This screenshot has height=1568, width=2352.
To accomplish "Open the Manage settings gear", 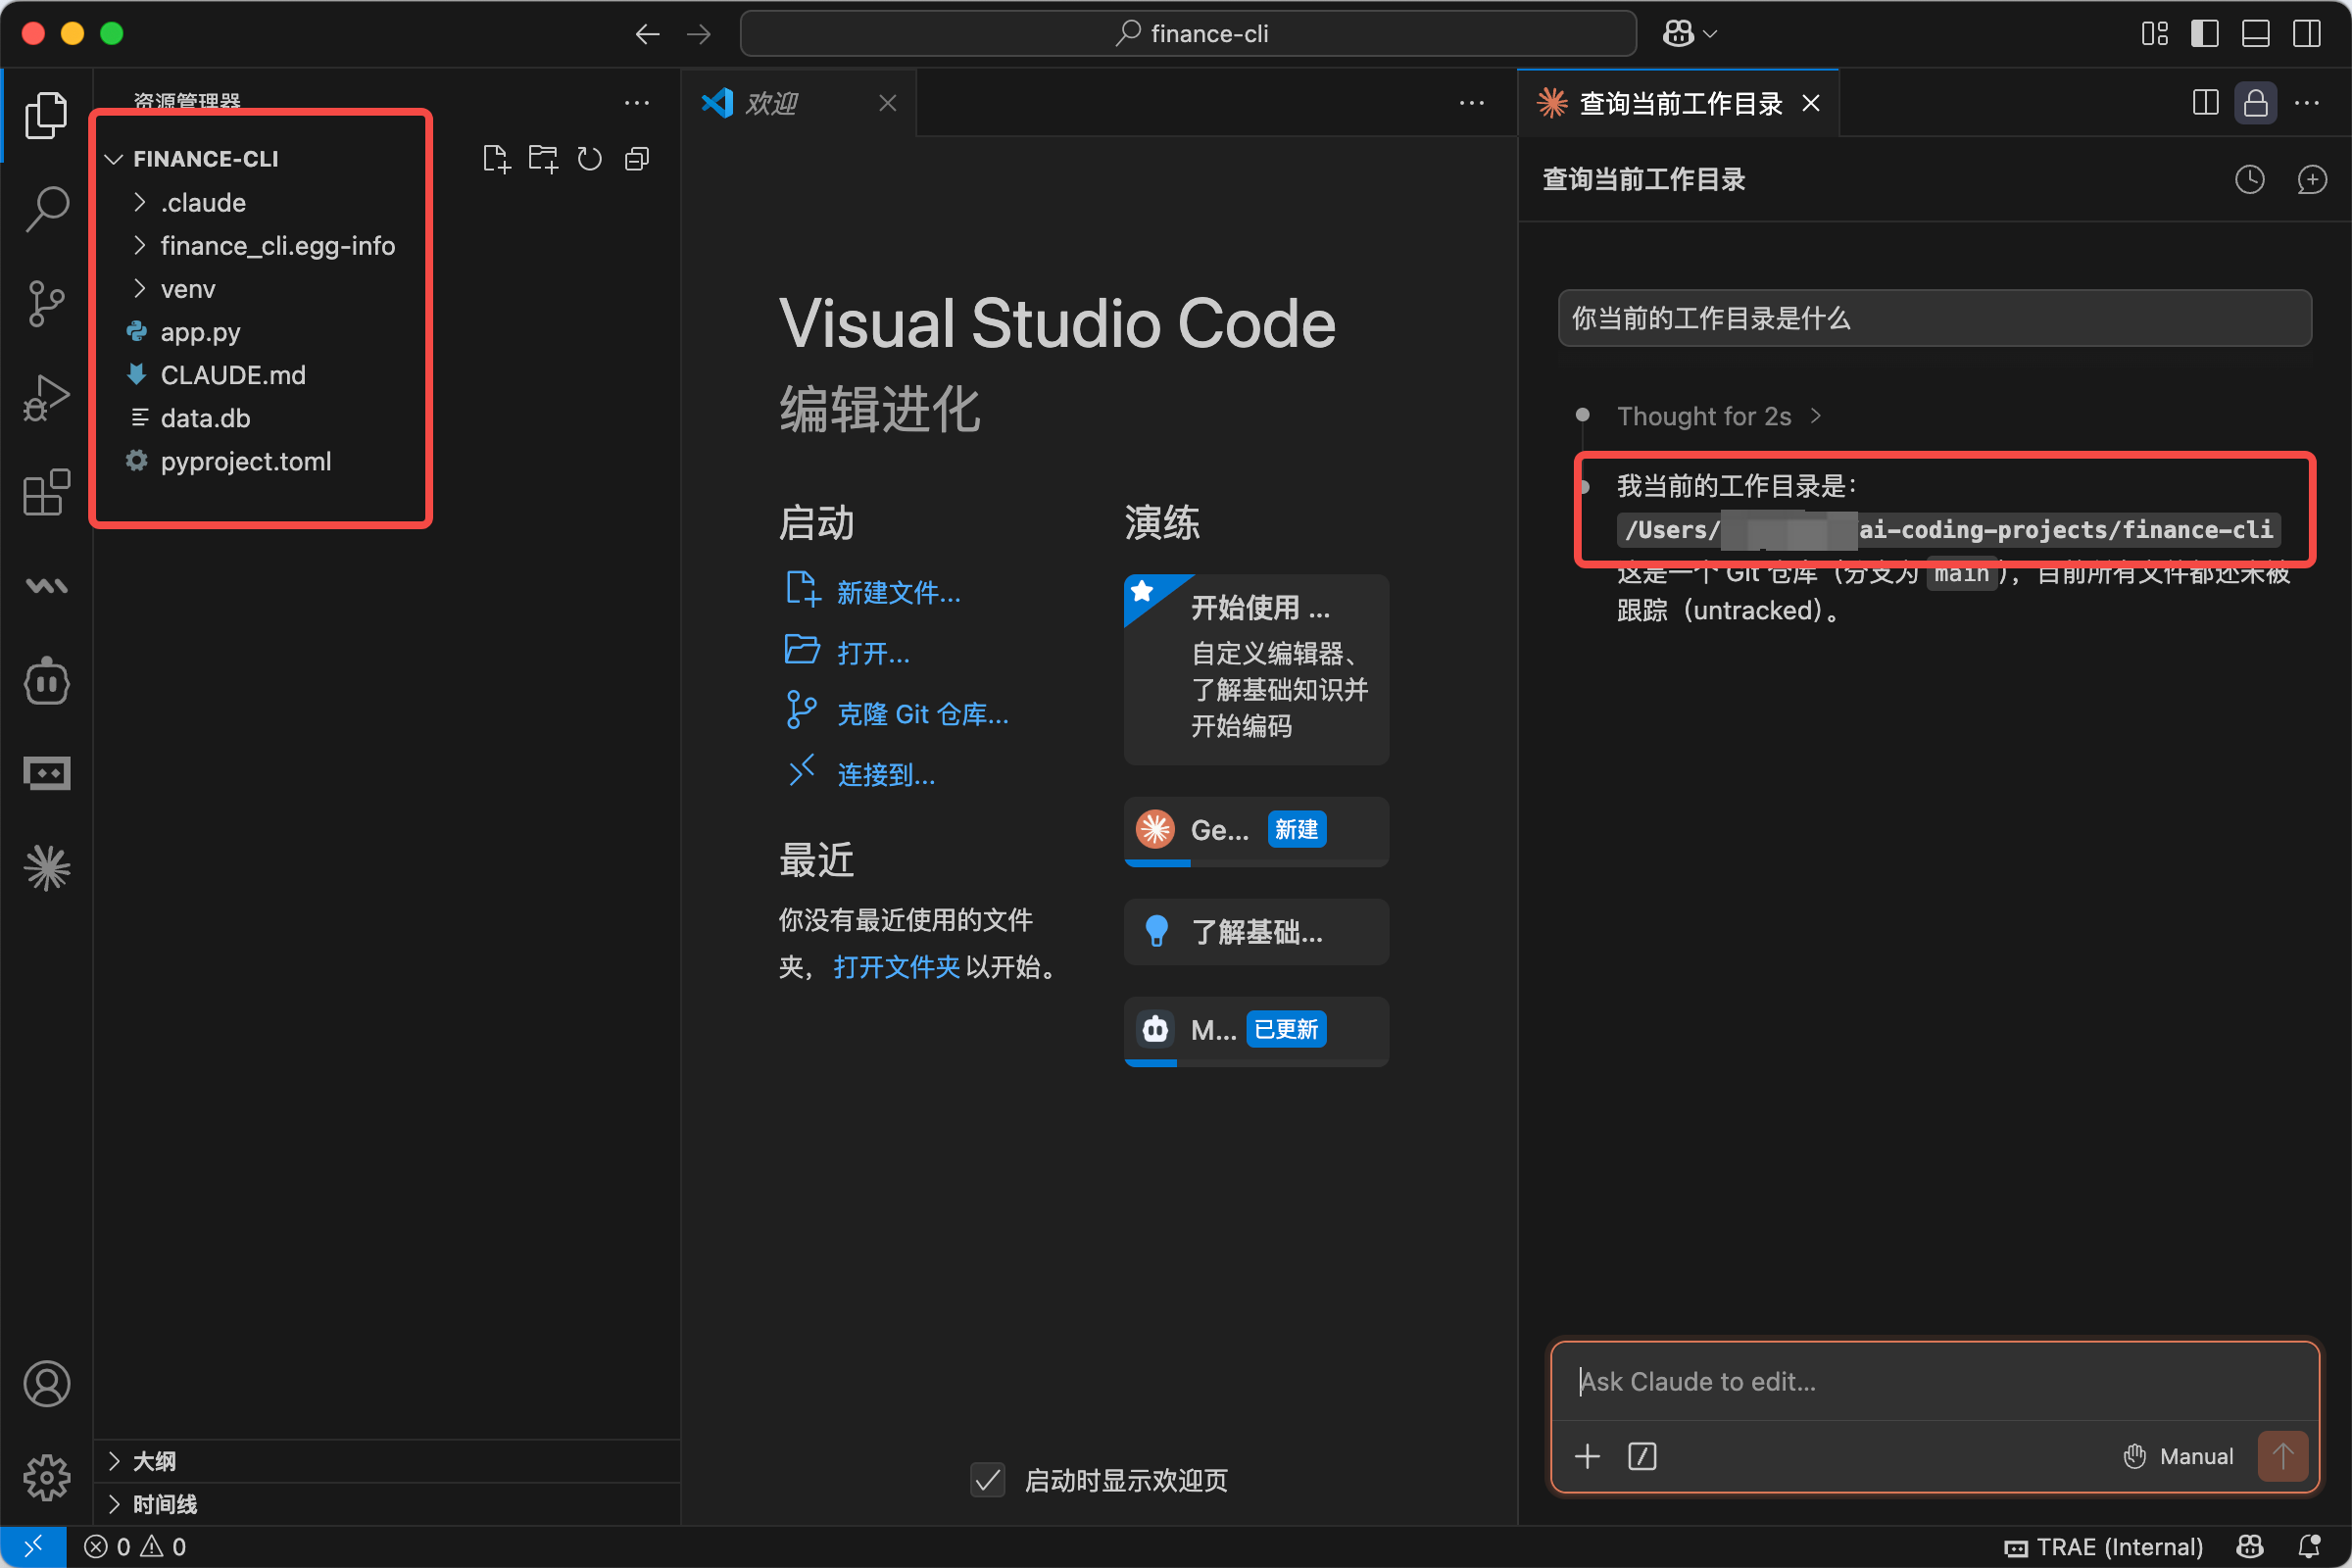I will pos(46,1477).
